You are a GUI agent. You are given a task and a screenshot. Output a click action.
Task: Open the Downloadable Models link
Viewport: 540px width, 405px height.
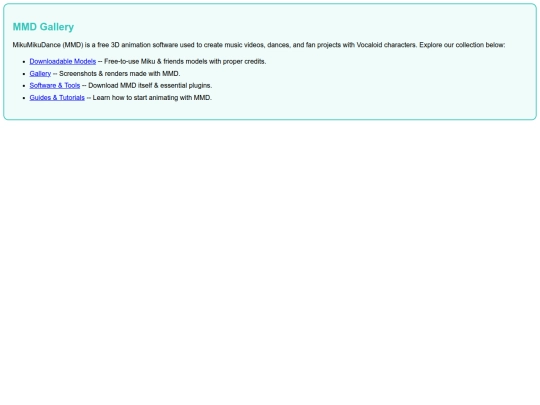pos(63,62)
